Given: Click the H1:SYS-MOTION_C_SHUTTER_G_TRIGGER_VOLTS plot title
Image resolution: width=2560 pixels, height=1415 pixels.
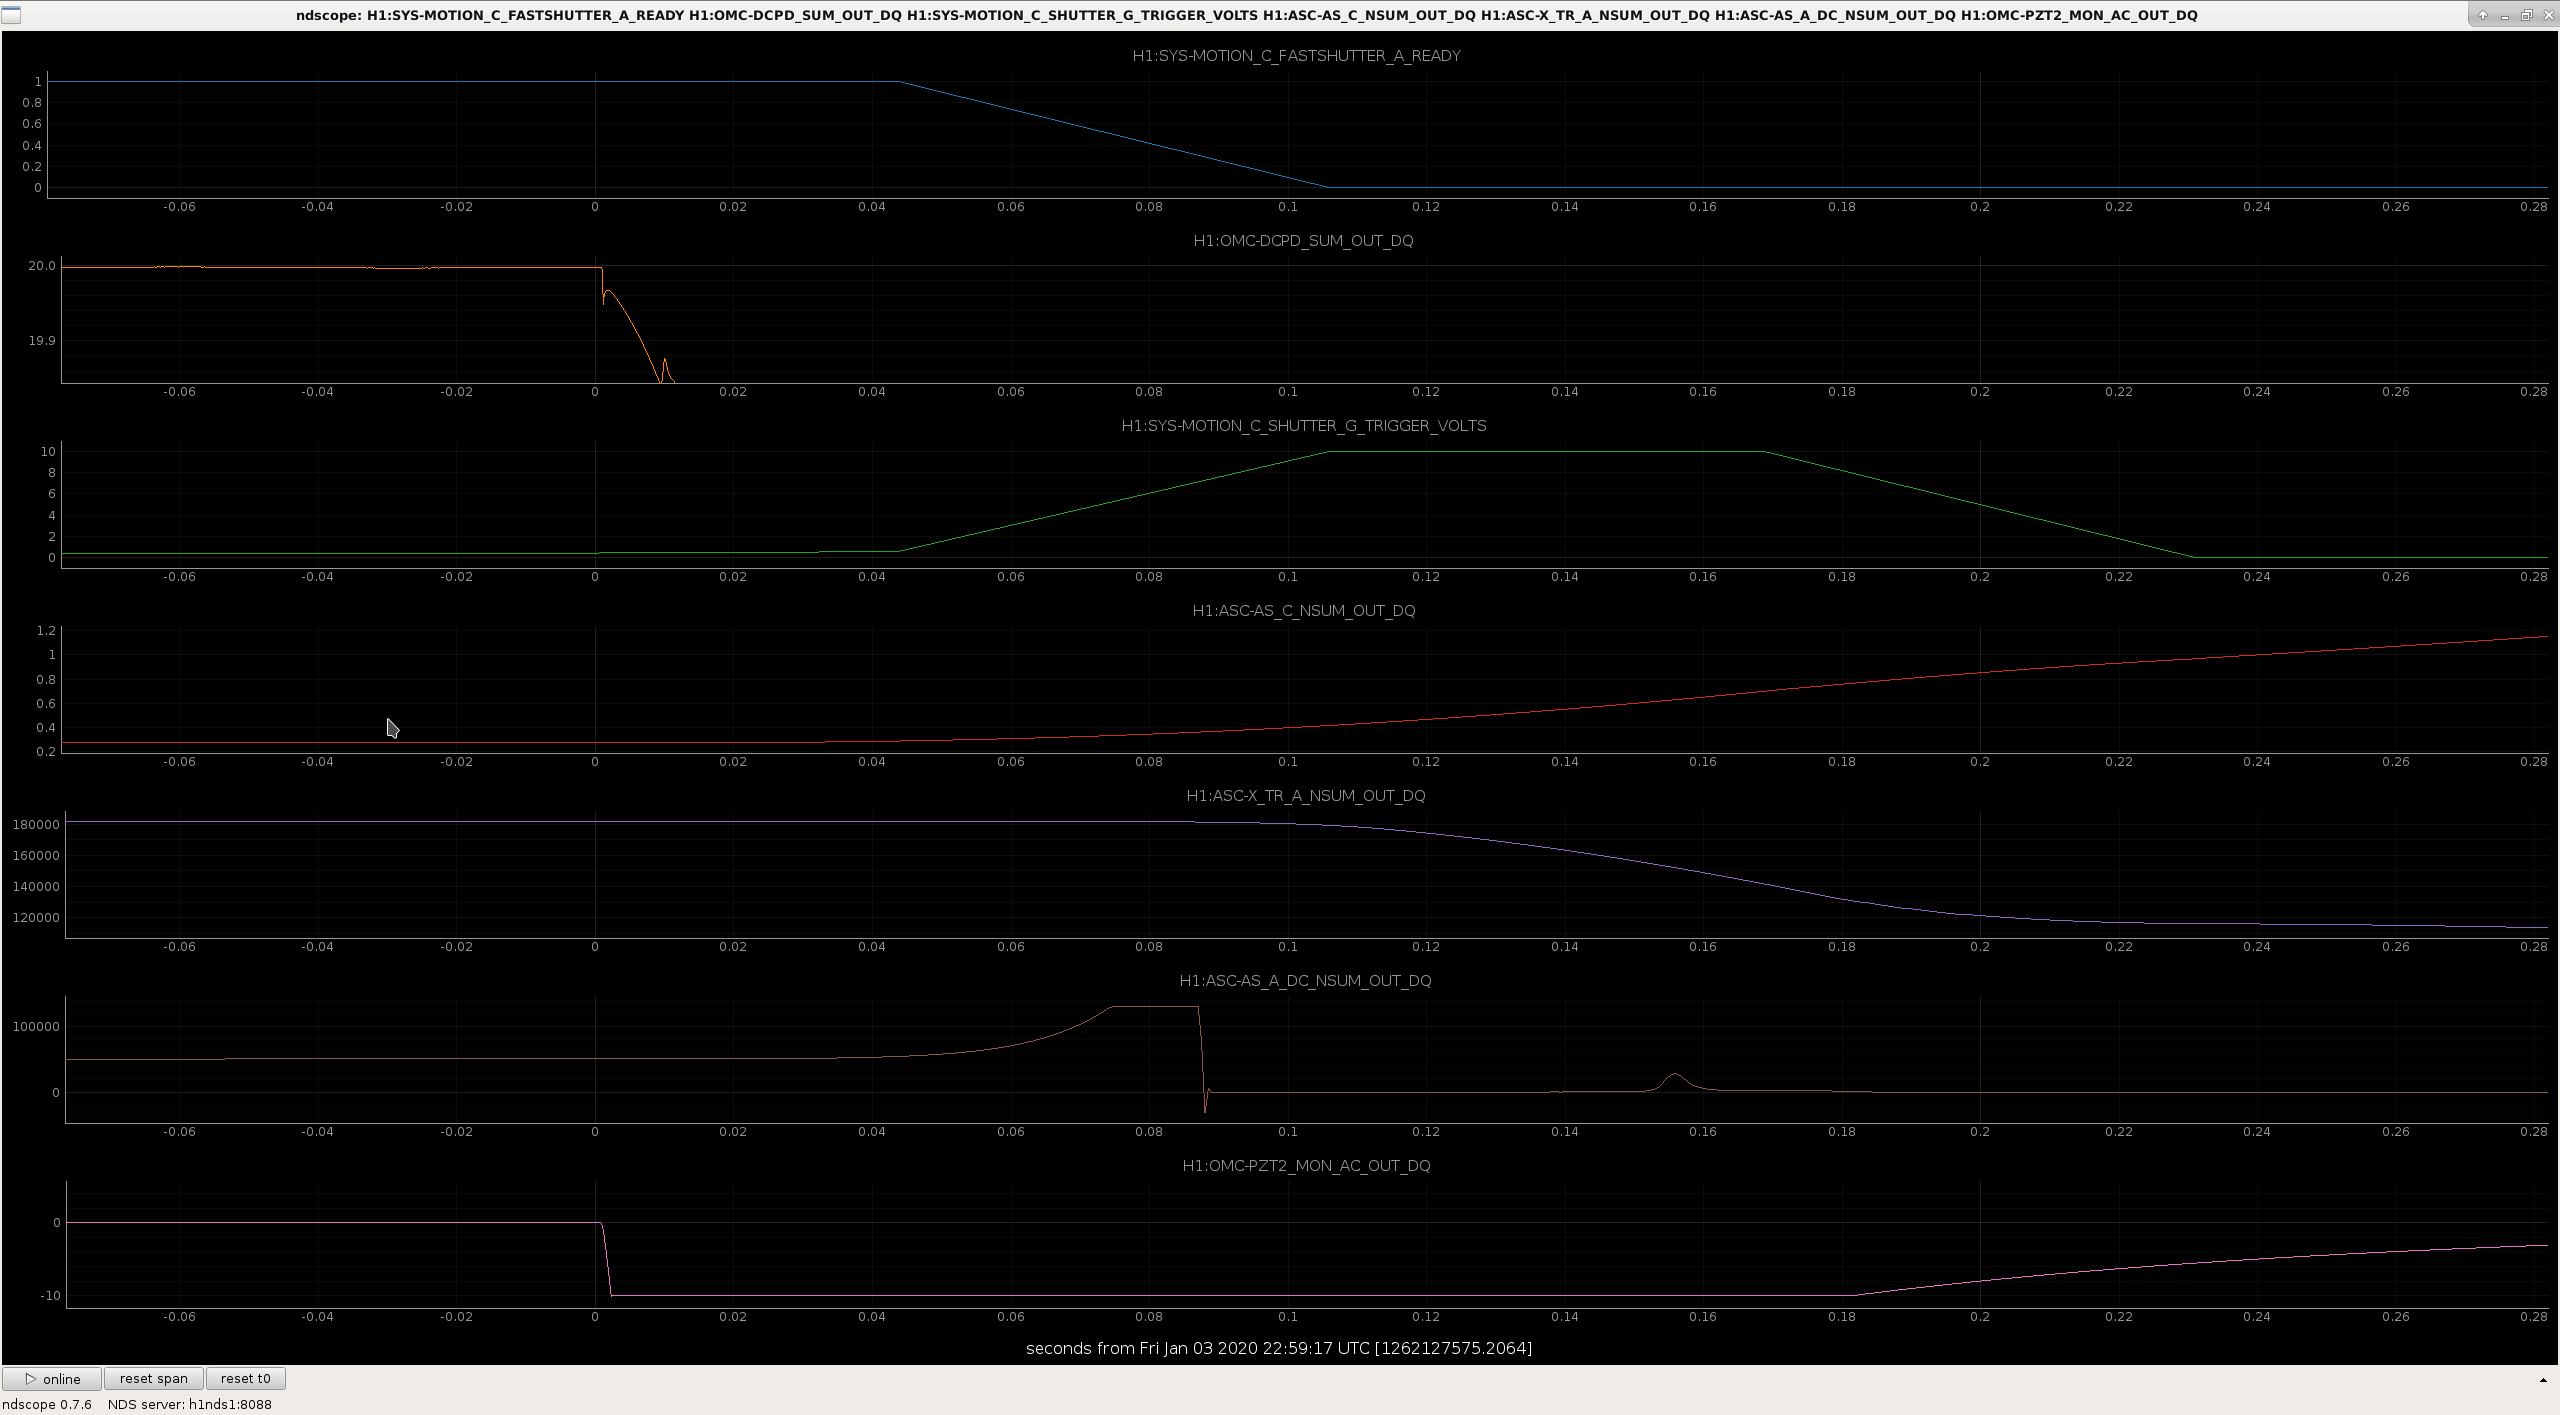Looking at the screenshot, I should [1303, 426].
